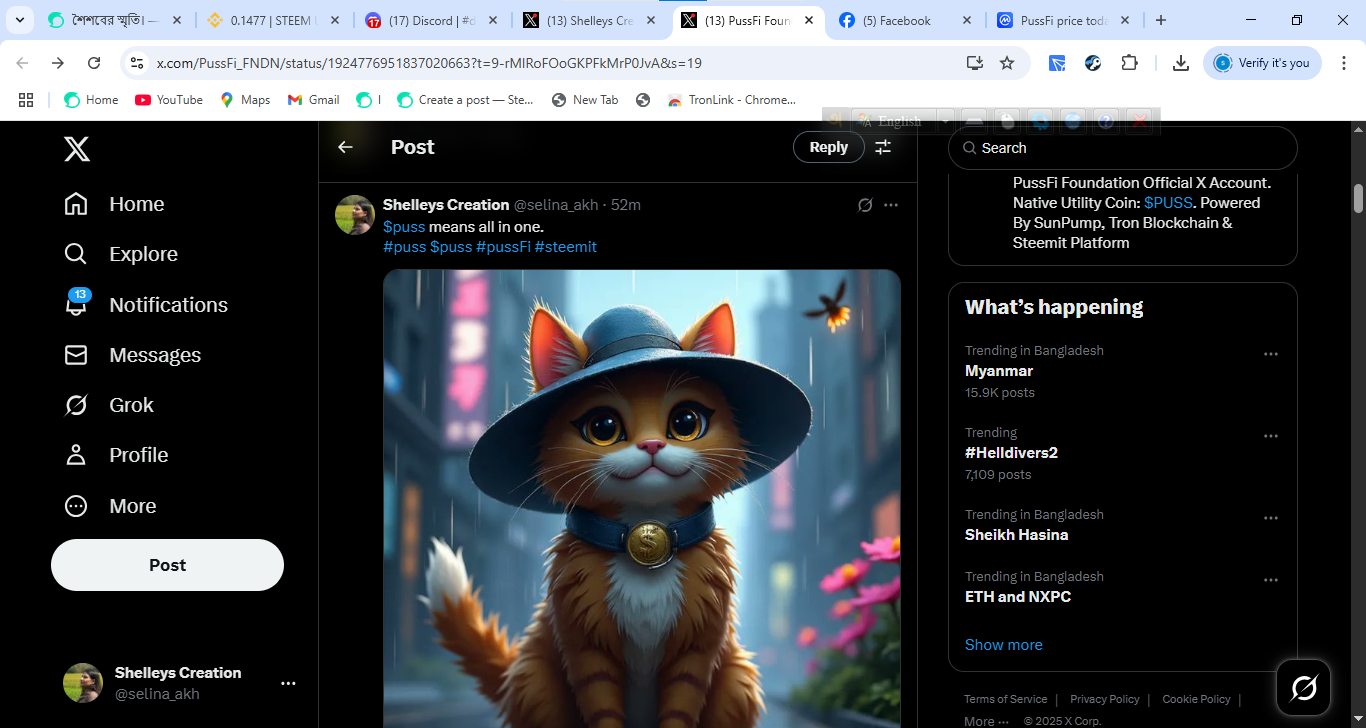The width and height of the screenshot is (1366, 728).
Task: Close the PussFi Foundation tab
Action: pos(807,20)
